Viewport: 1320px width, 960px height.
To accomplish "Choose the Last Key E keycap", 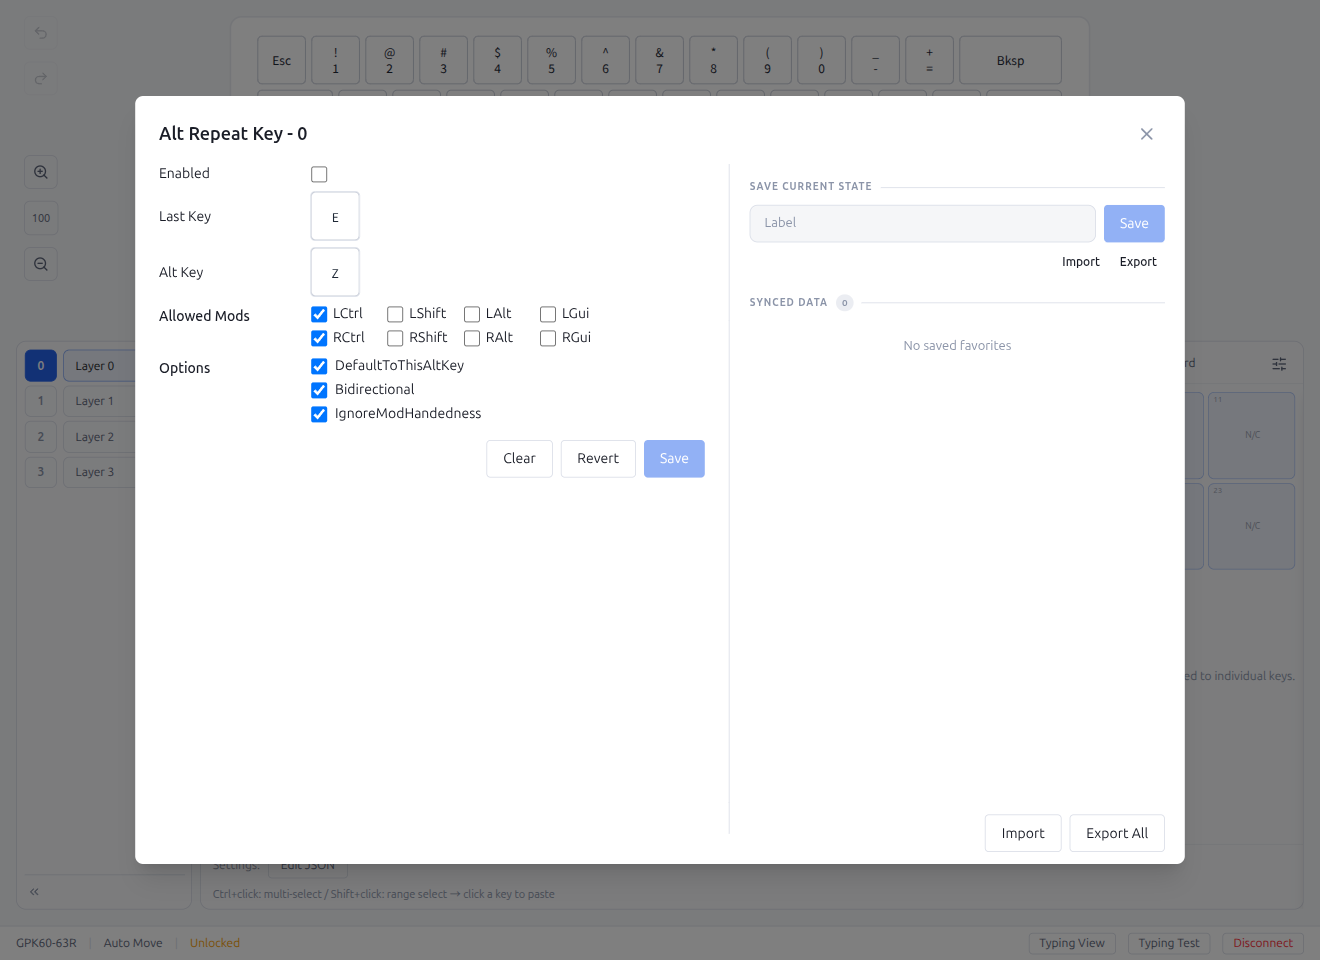I will point(335,217).
